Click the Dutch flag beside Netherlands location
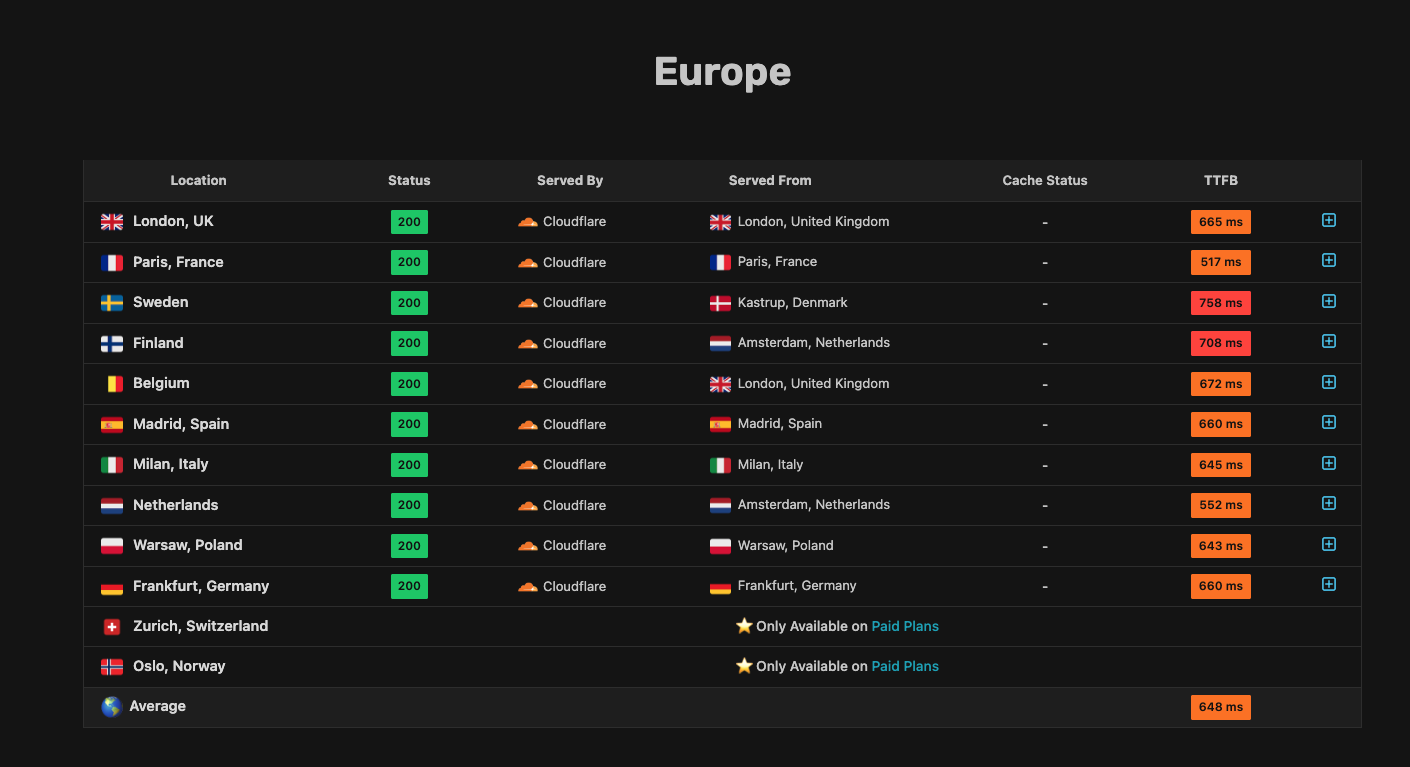This screenshot has height=767, width=1410. pos(112,506)
